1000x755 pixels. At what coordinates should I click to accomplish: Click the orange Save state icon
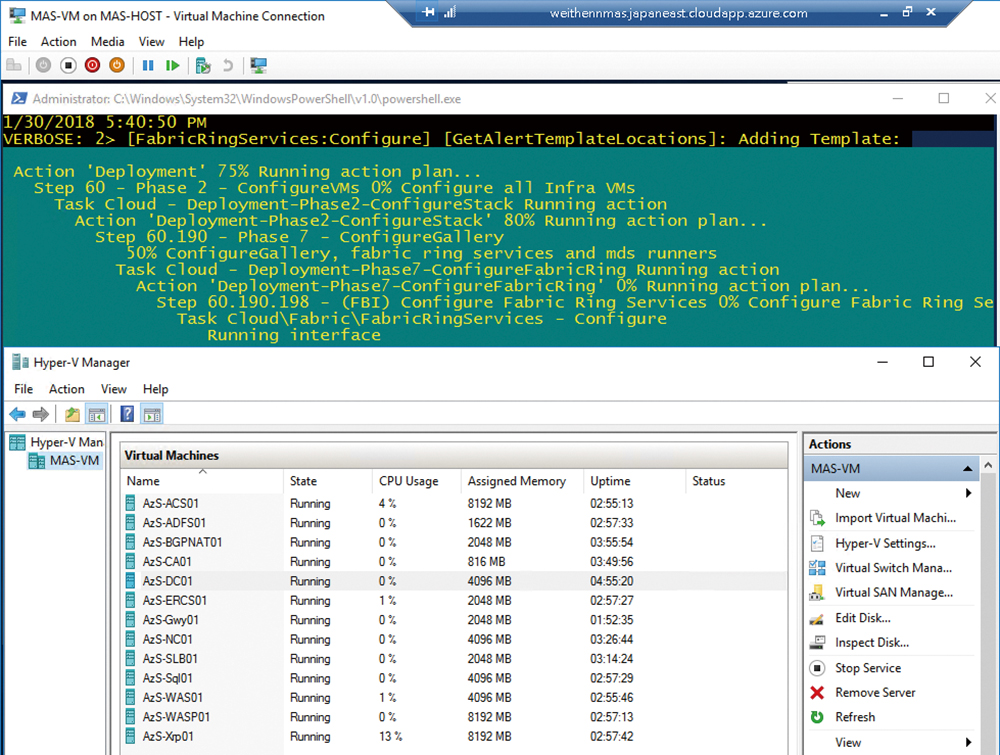(x=117, y=66)
